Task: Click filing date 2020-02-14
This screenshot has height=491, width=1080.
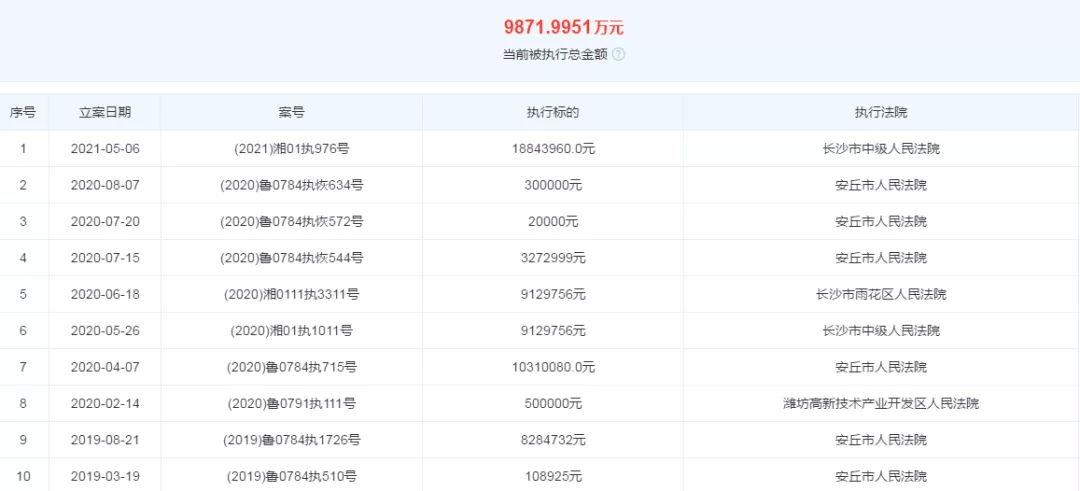Action: point(105,404)
